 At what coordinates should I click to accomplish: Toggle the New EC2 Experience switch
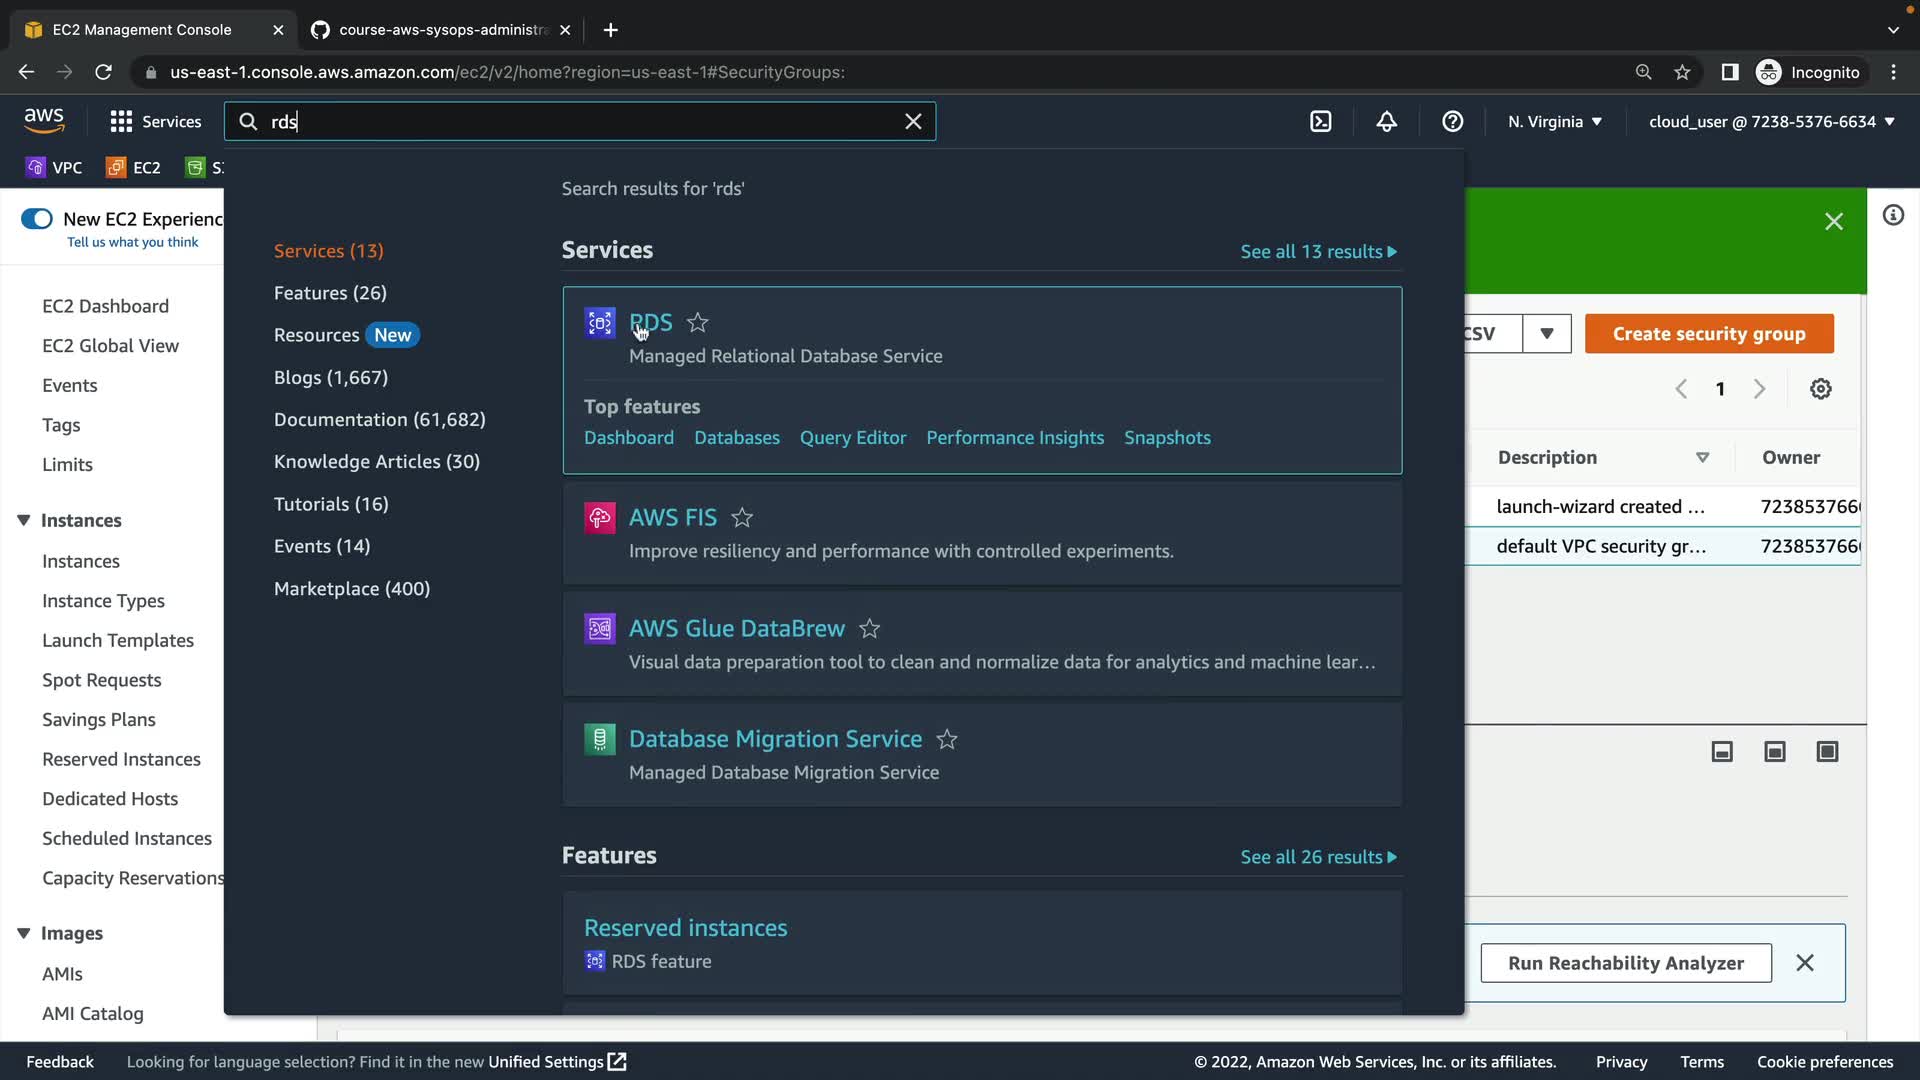coord(37,219)
